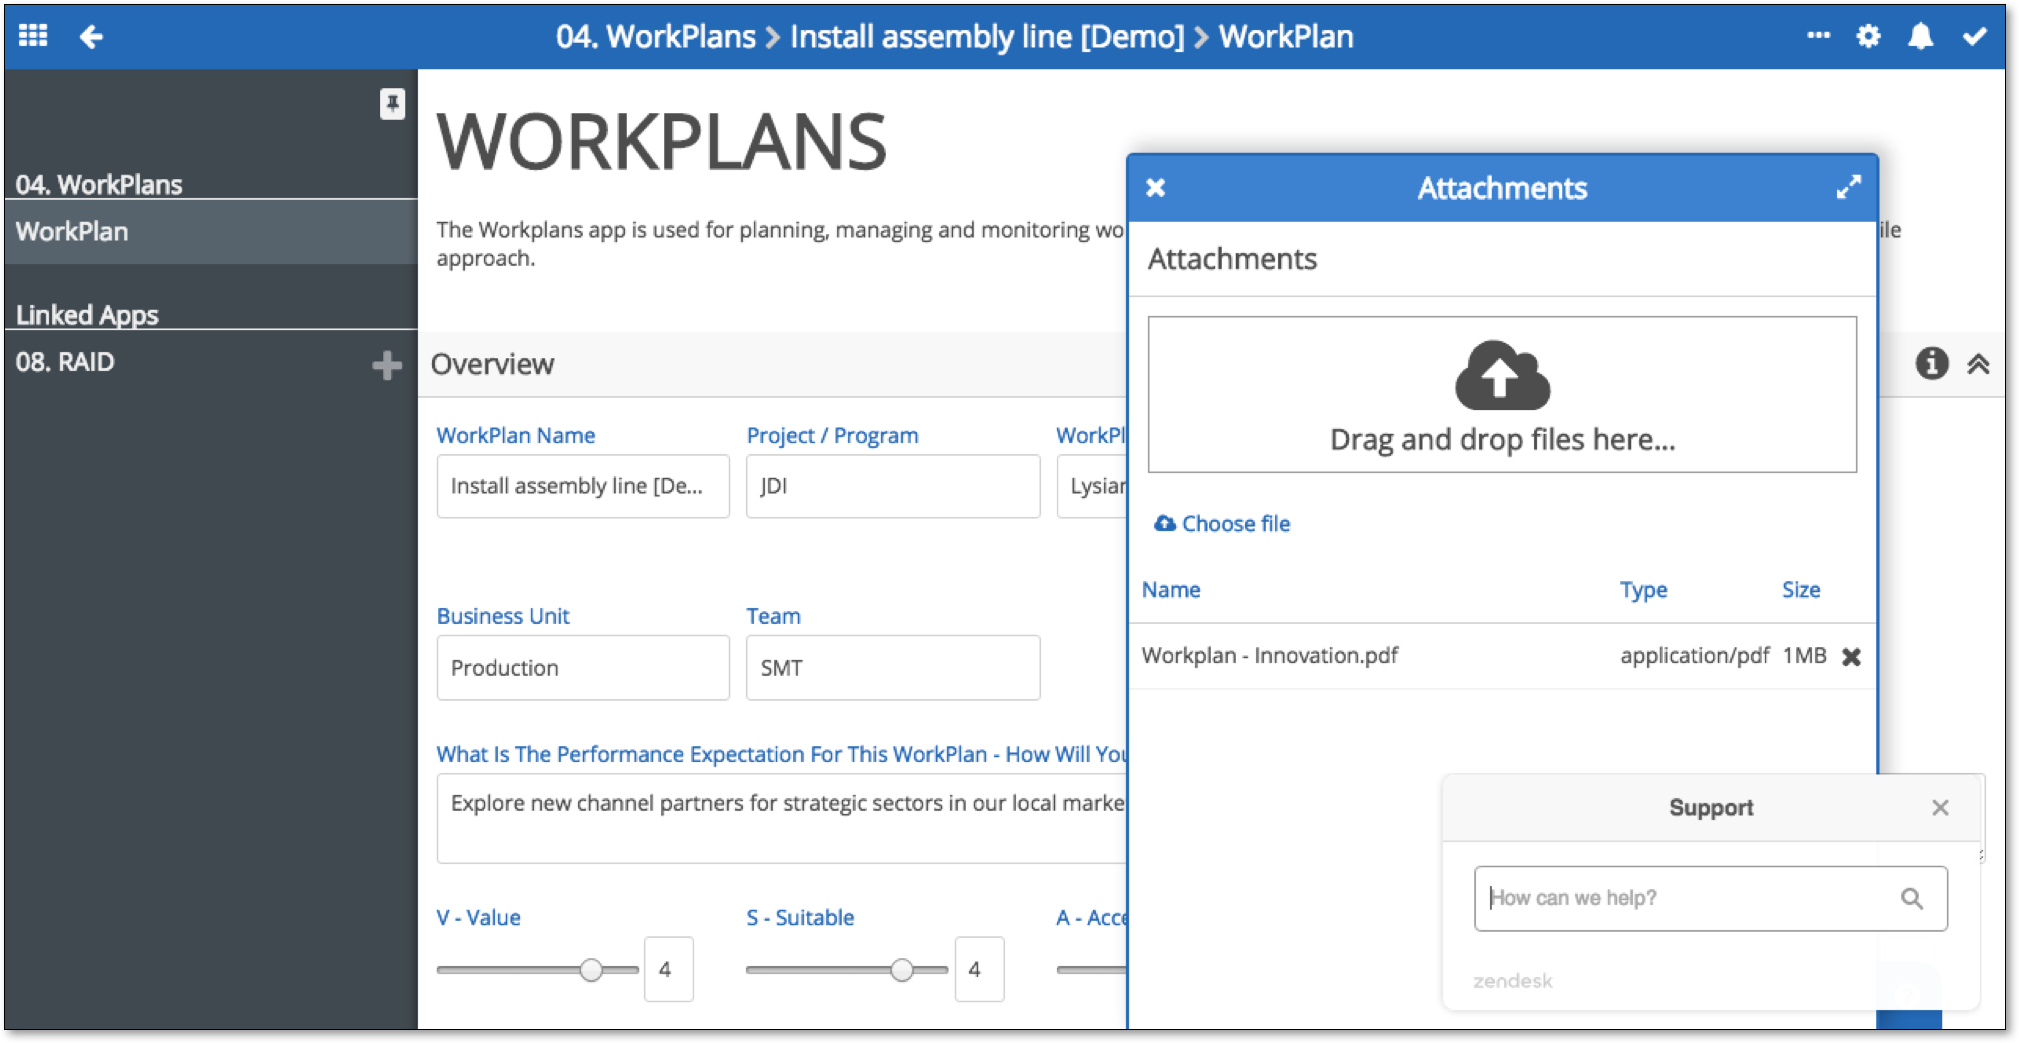The width and height of the screenshot is (2019, 1043).
Task: Click the drag and drop files area
Action: pyautogui.click(x=1502, y=395)
